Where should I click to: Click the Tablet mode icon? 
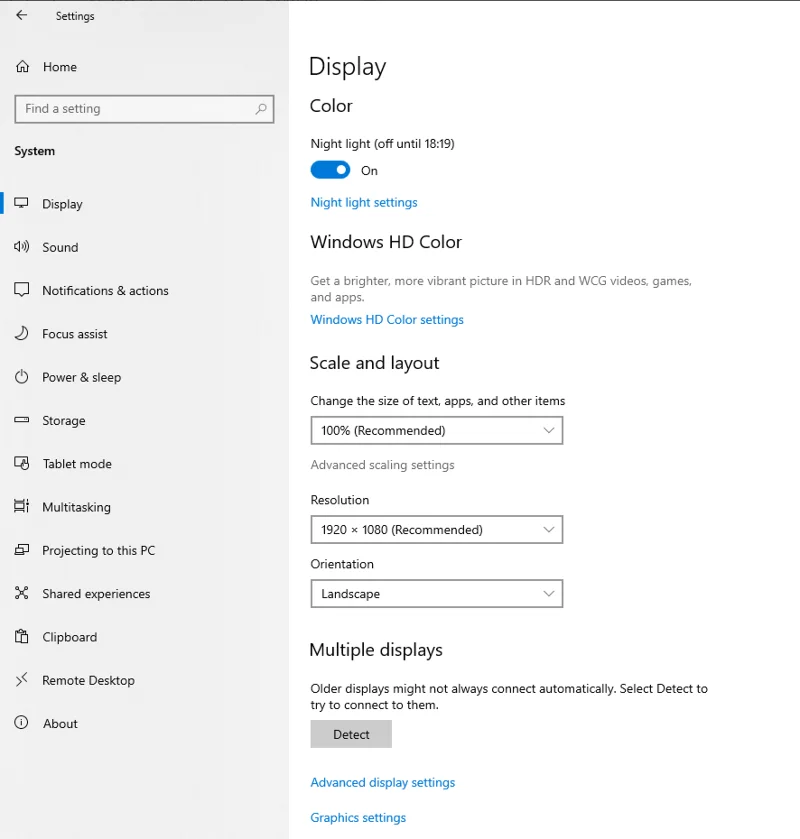[x=21, y=463]
